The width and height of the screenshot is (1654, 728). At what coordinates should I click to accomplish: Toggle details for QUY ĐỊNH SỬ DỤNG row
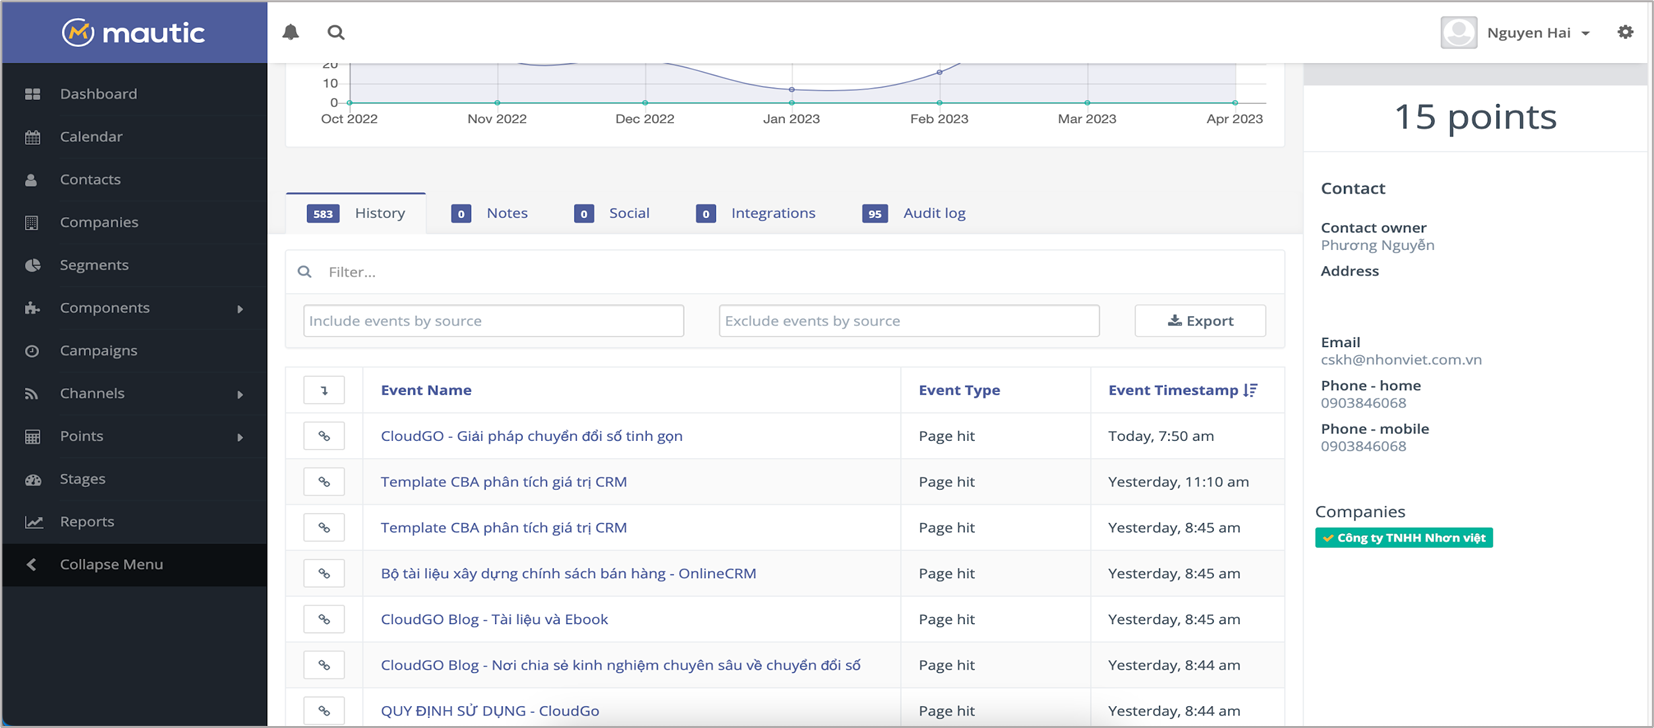(x=324, y=711)
